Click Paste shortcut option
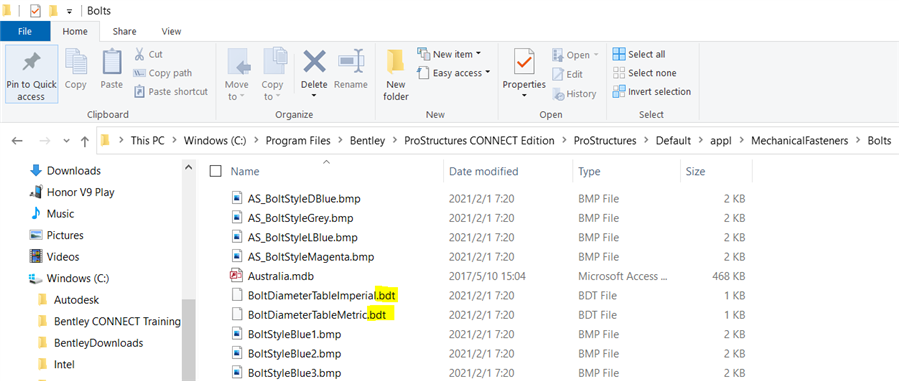899x381 pixels. pos(171,91)
